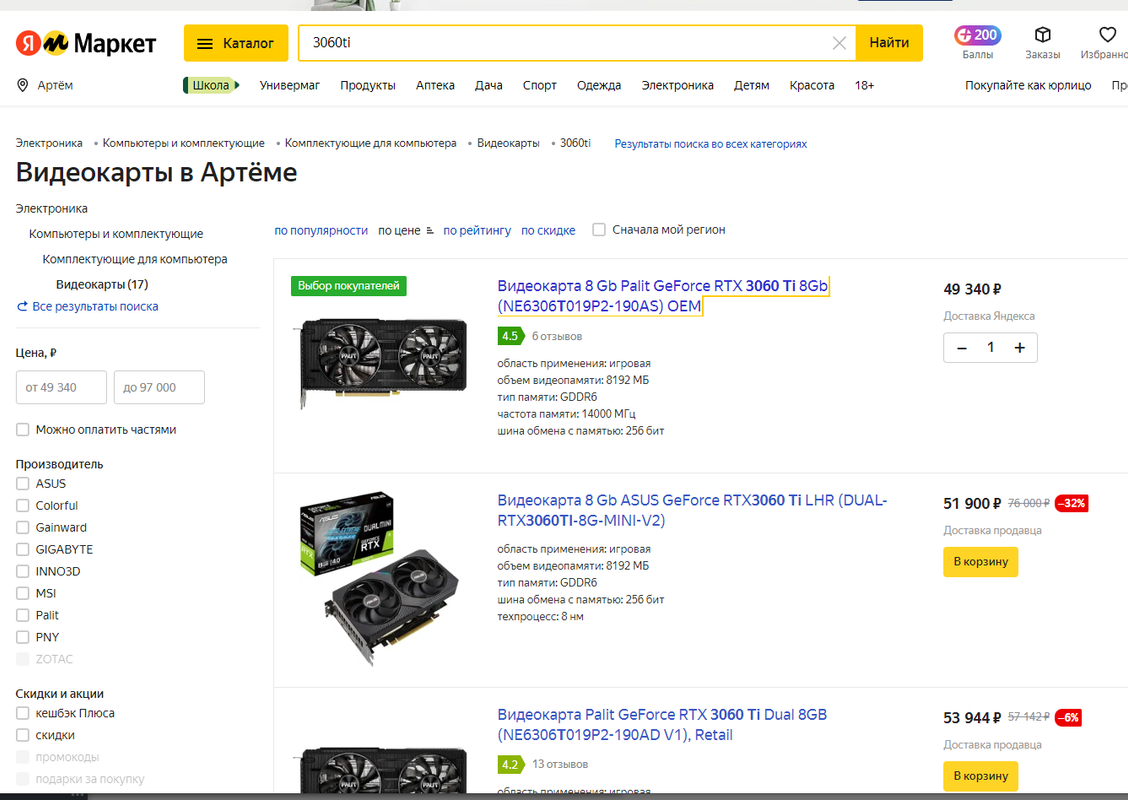
Task: Sort по популярности
Action: pyautogui.click(x=321, y=230)
